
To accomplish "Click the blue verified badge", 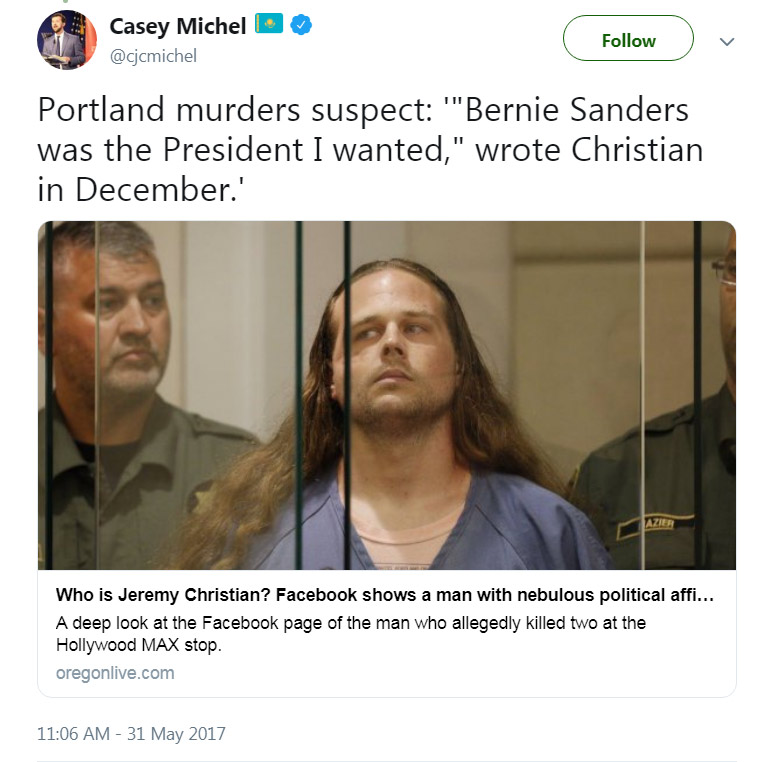I will [300, 26].
